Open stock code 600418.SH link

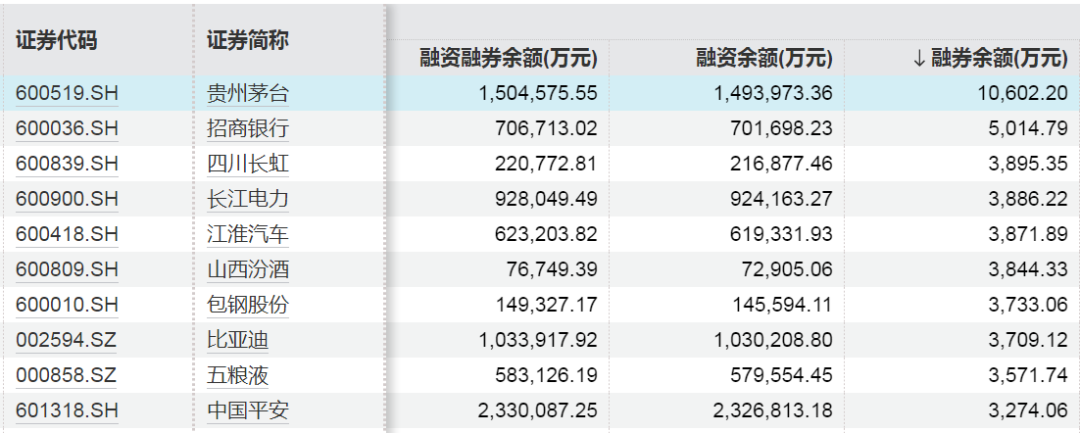point(67,234)
